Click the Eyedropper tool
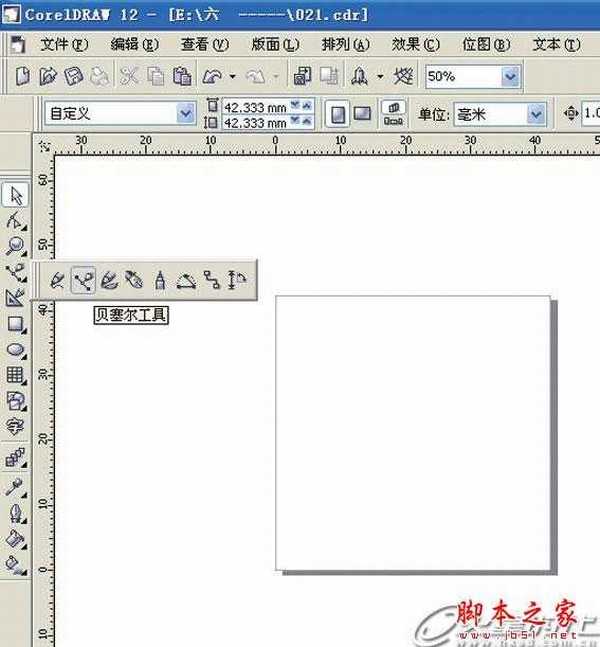The width and height of the screenshot is (600, 647). tap(15, 487)
